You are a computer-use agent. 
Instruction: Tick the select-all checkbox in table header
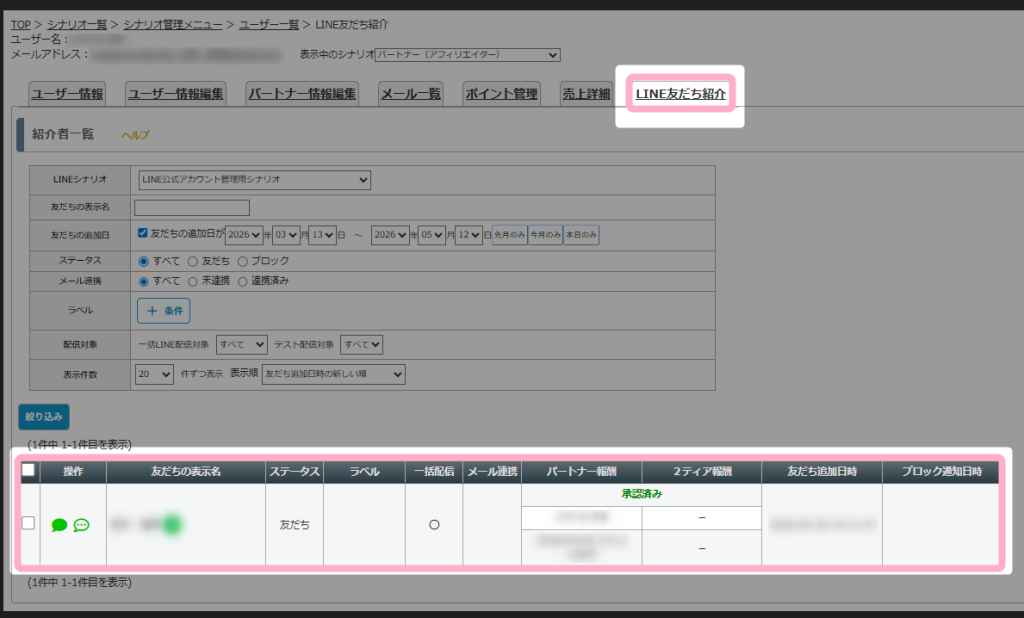(x=28, y=470)
